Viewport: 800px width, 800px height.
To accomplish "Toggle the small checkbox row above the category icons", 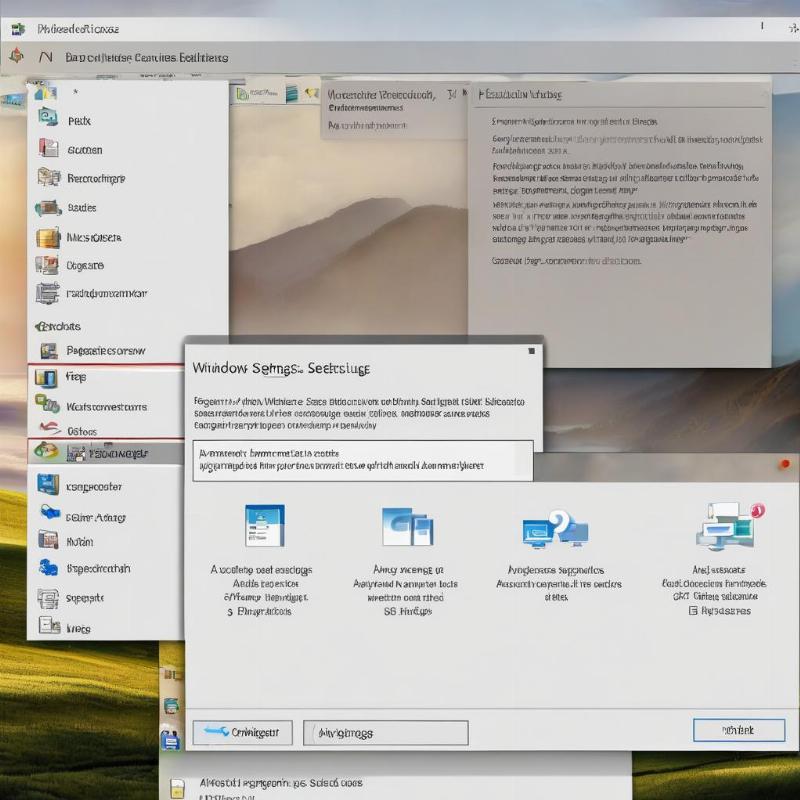I will click(x=360, y=460).
